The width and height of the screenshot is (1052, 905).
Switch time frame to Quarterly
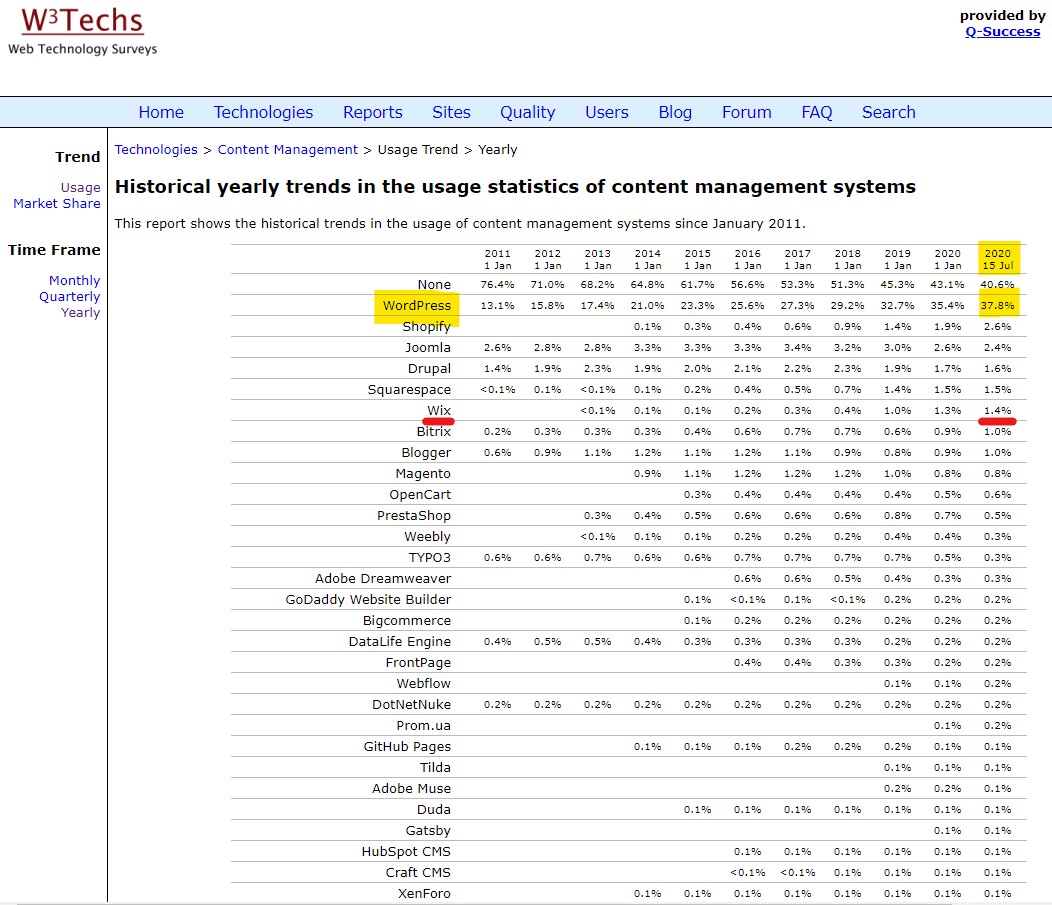pyautogui.click(x=70, y=297)
